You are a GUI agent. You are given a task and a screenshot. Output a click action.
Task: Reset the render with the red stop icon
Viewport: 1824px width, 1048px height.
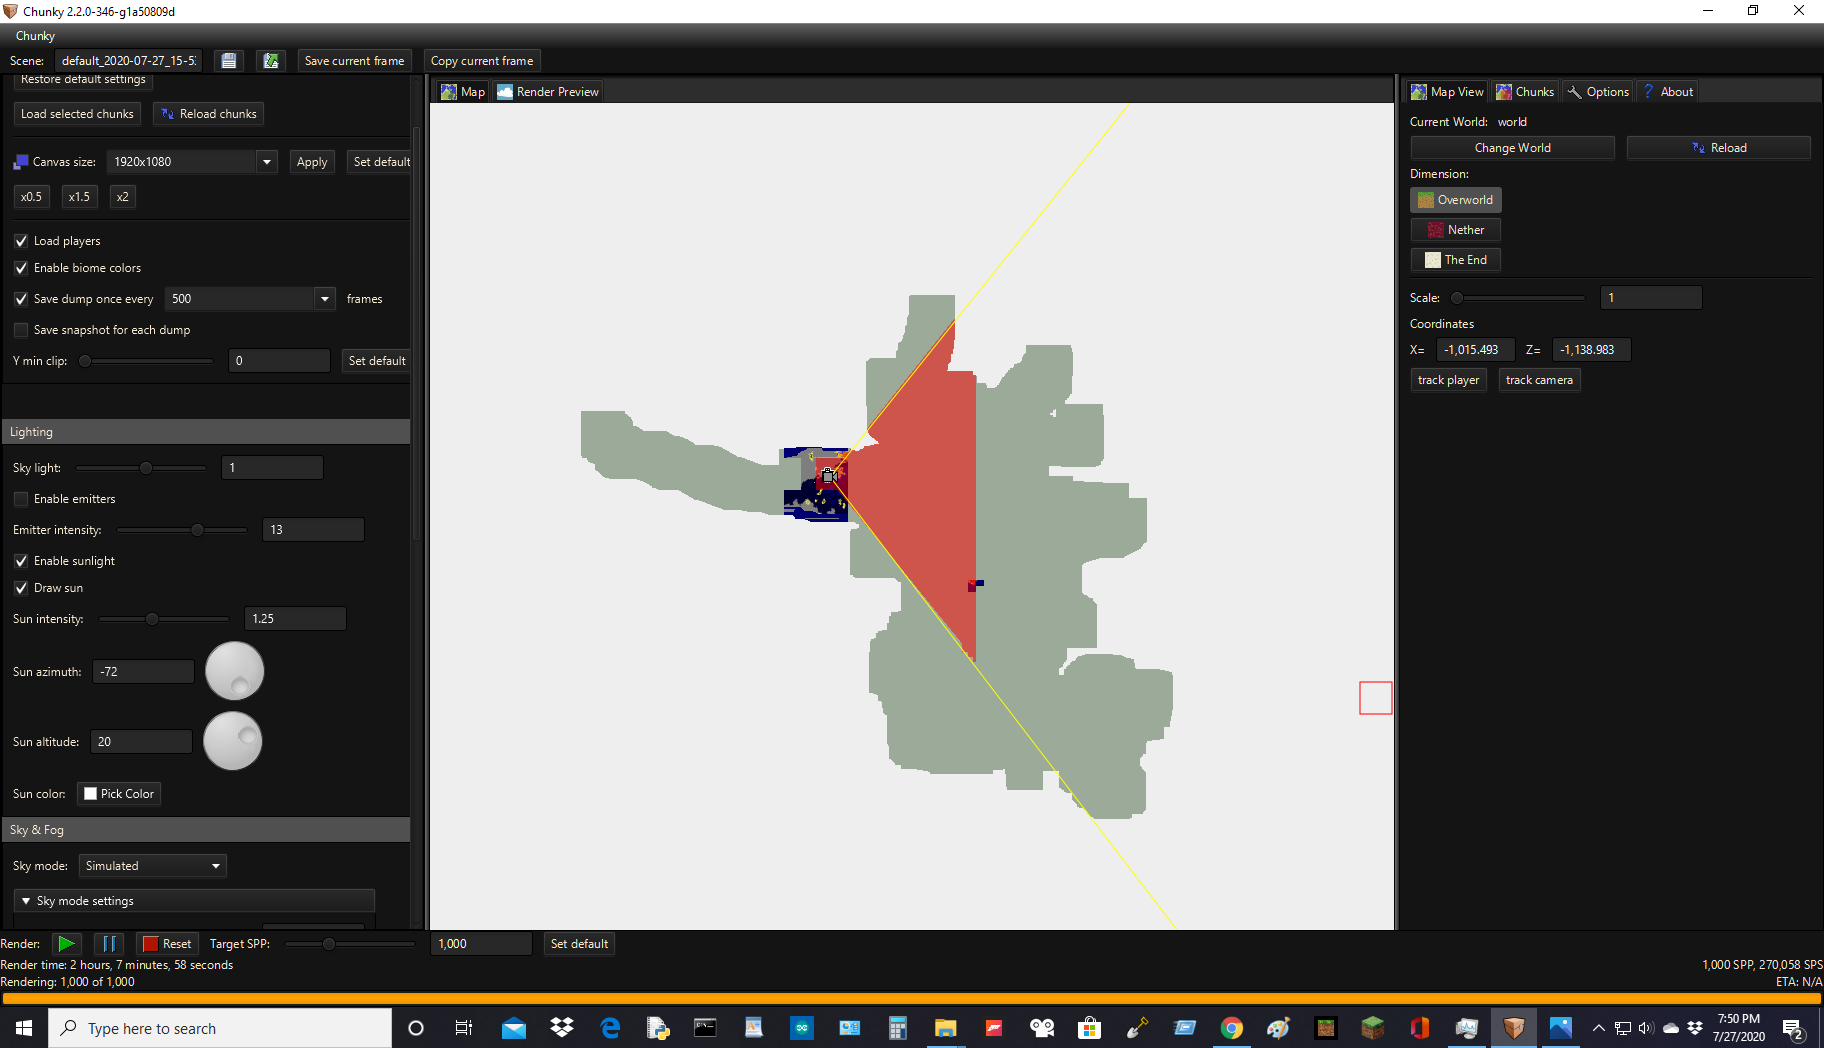tap(168, 943)
